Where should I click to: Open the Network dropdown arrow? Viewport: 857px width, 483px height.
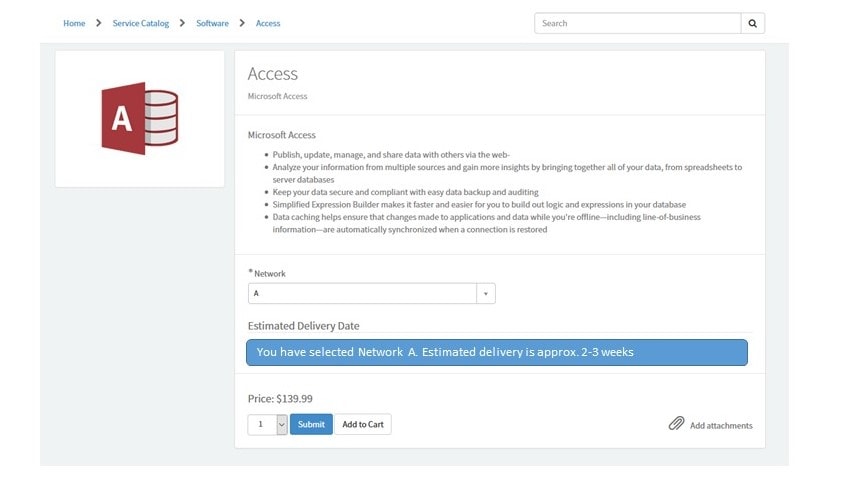tap(485, 293)
